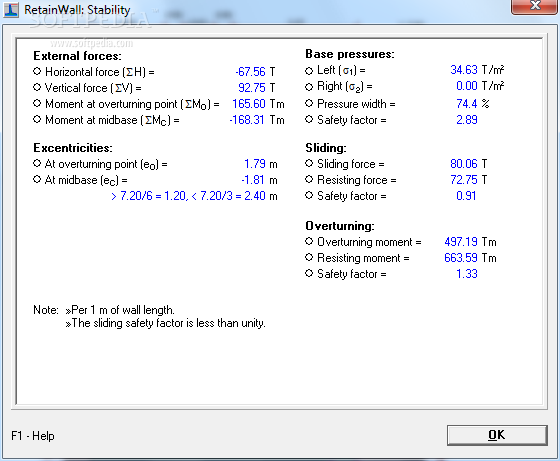This screenshot has height=461, width=560.
Task: Select the horizontal force value -67.56 T
Action: point(255,72)
